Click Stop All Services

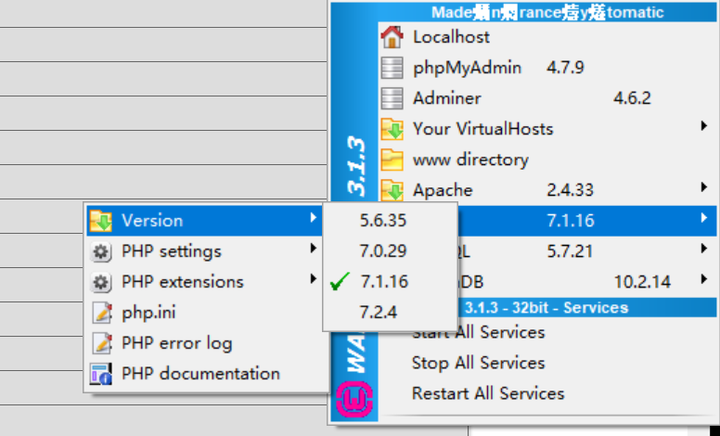pos(478,362)
